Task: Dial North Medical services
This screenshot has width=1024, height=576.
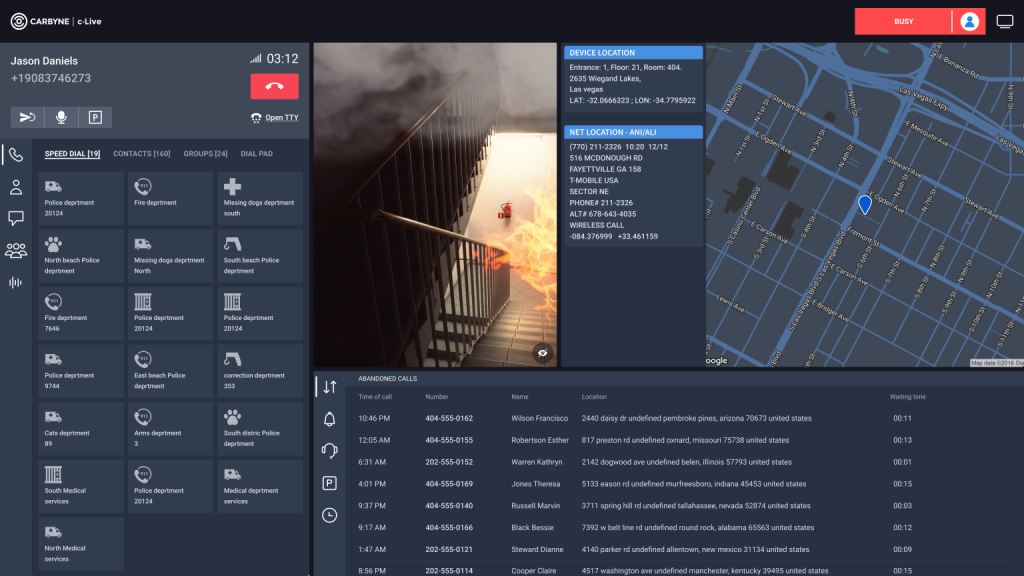Action: click(x=81, y=544)
